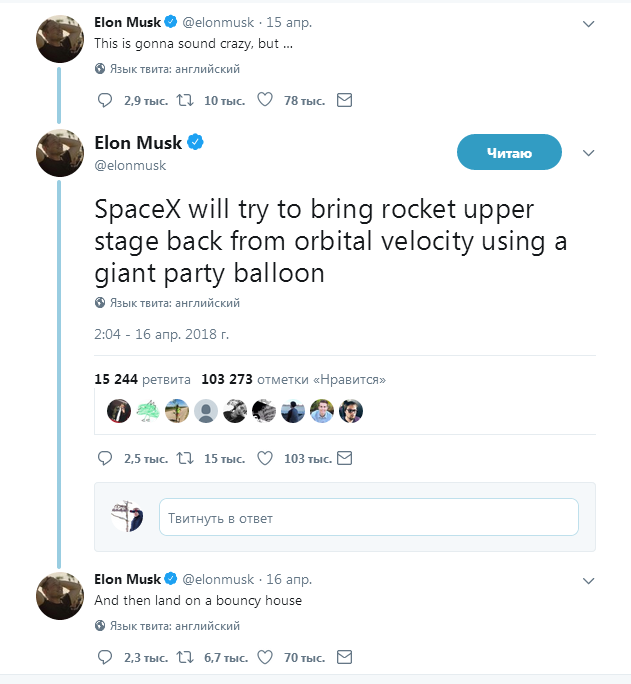Expand the options chevron next to 'Читаю'
631x684 pixels.
pos(588,153)
